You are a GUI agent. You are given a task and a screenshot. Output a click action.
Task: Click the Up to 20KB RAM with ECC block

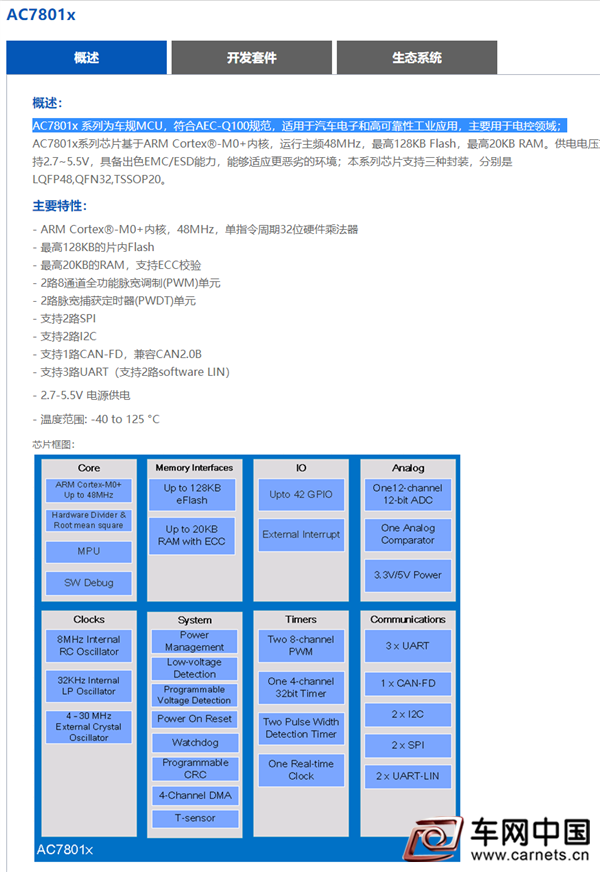[x=192, y=535]
